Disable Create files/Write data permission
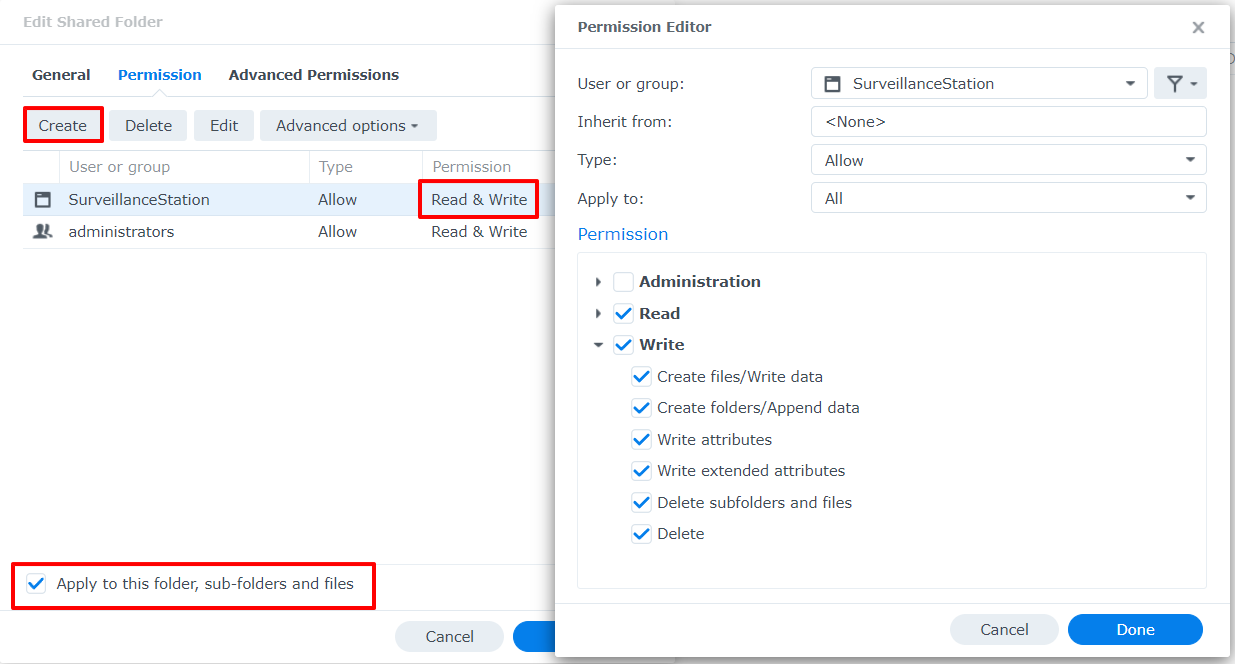Viewport: 1235px width, 664px height. [641, 376]
